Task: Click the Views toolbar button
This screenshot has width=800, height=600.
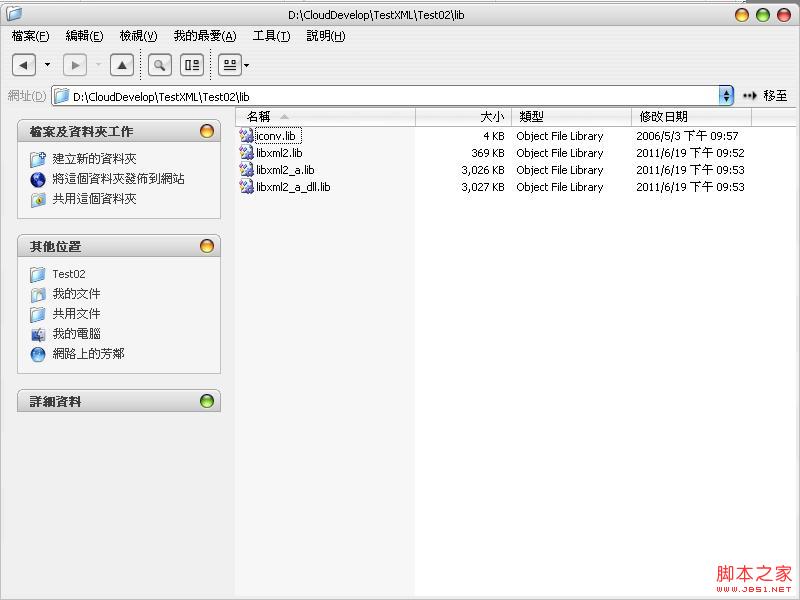Action: click(x=229, y=65)
